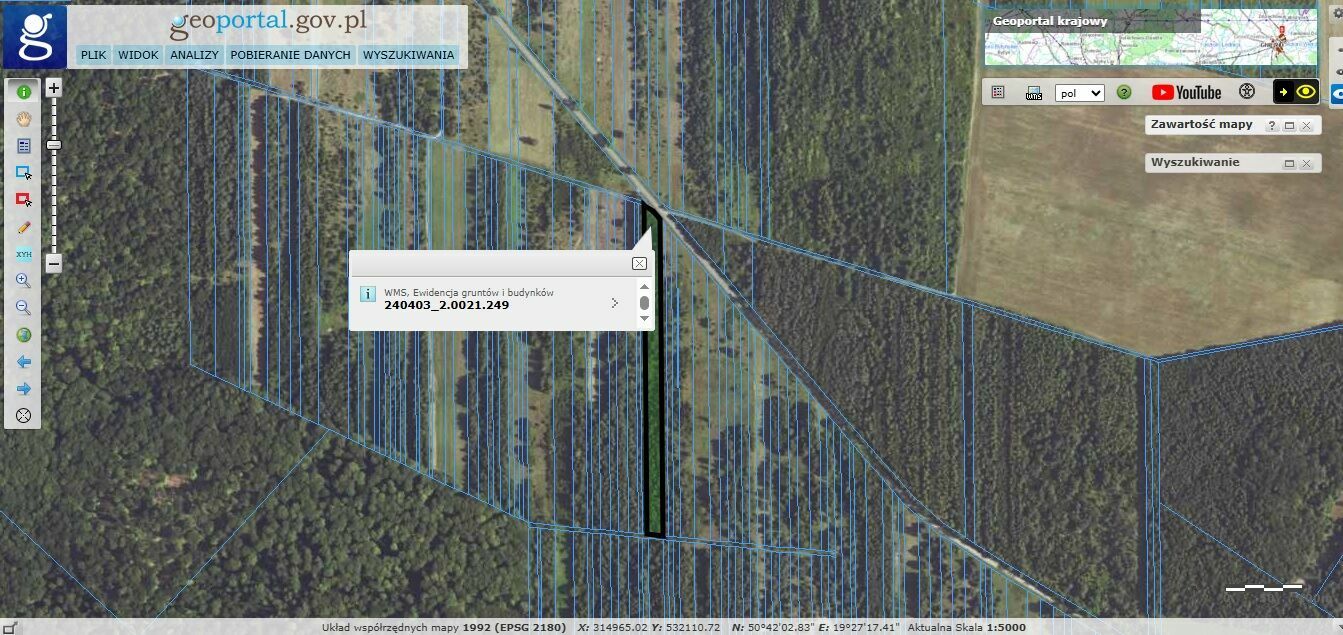1343x635 pixels.
Task: Open the WMS services icon
Action: [x=1034, y=92]
